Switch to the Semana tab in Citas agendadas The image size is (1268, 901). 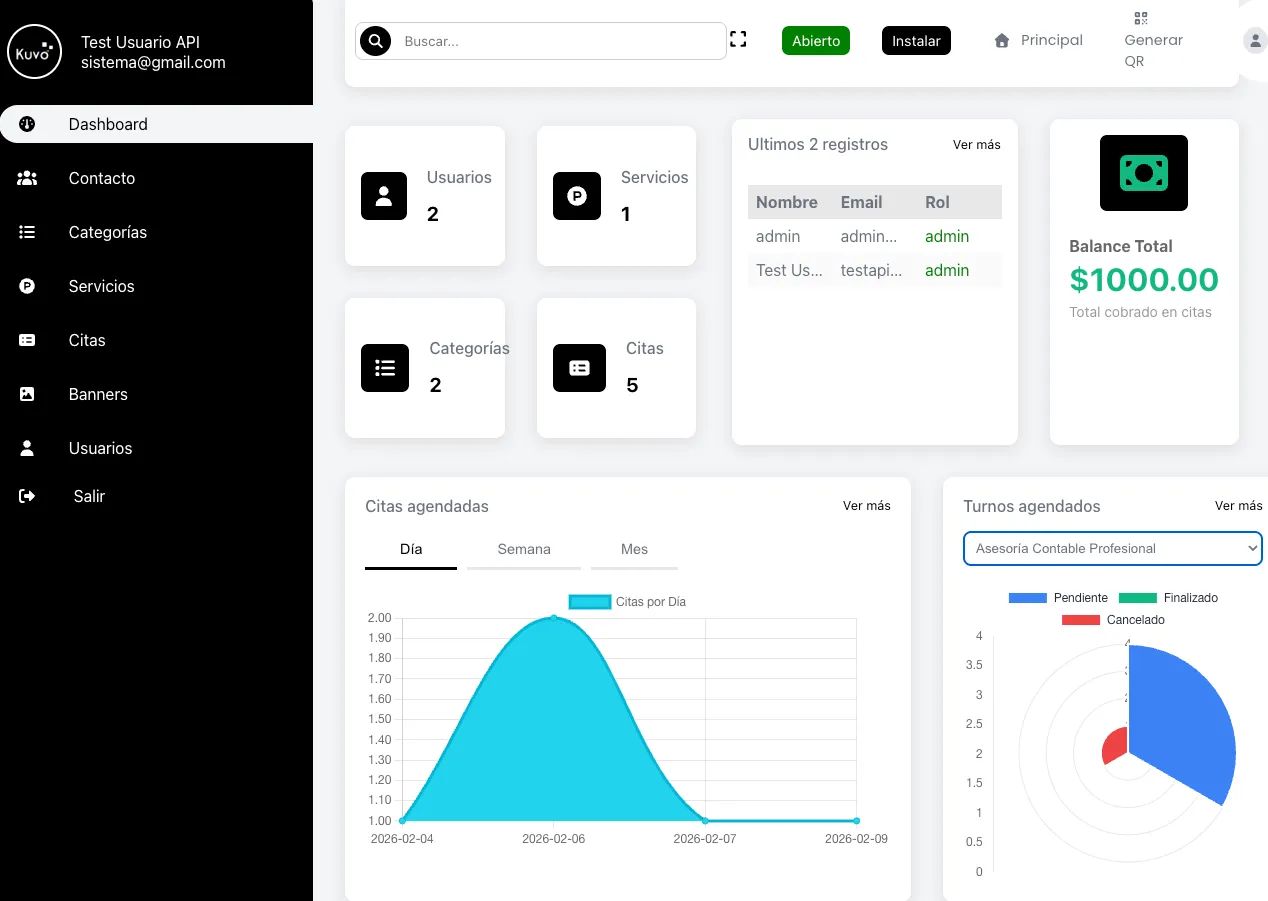point(522,549)
